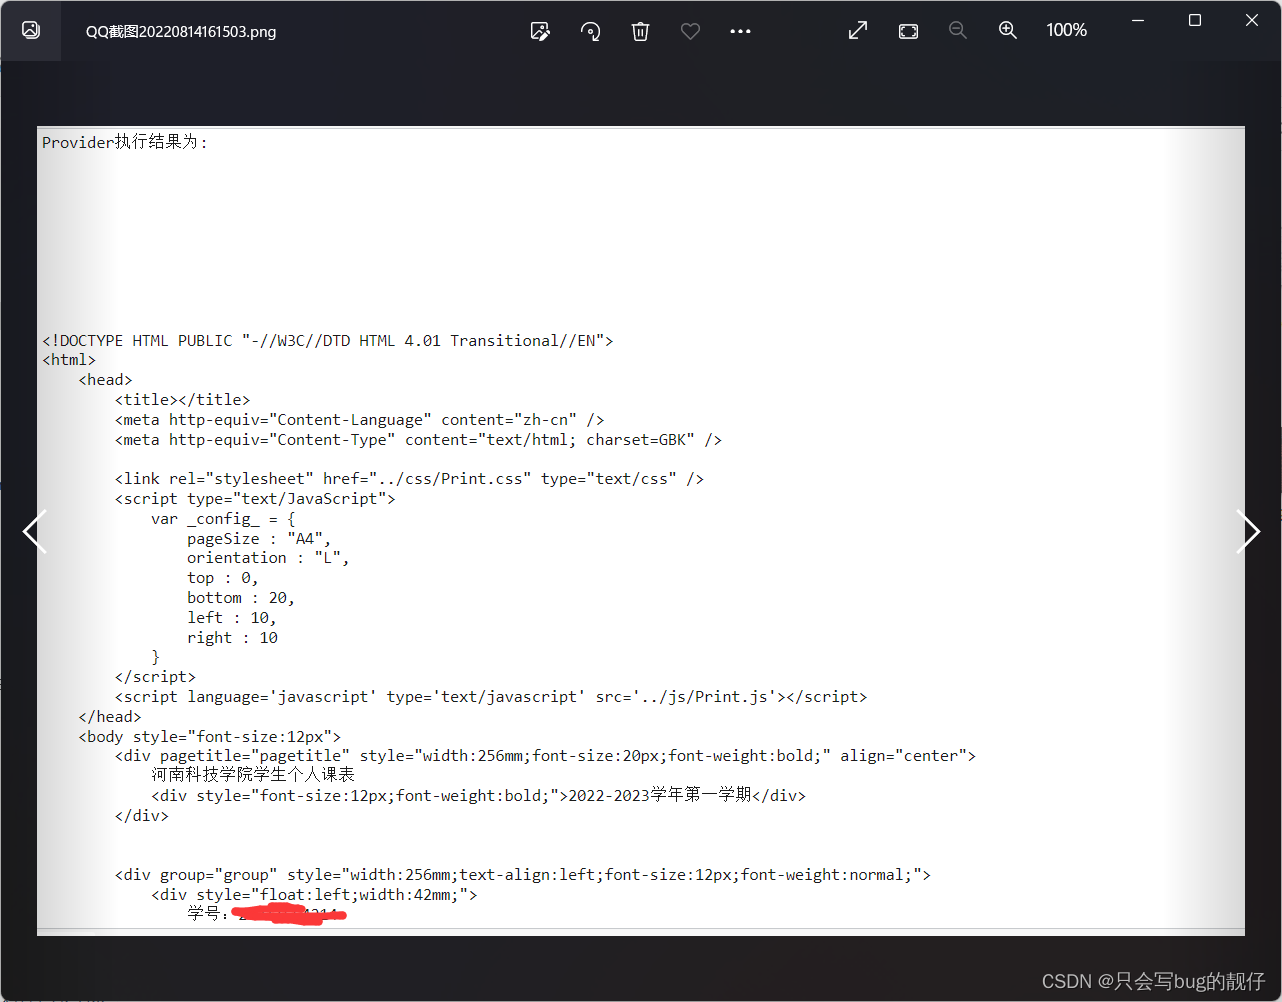
Task: Click the Print.css stylesheet link line
Action: (409, 478)
